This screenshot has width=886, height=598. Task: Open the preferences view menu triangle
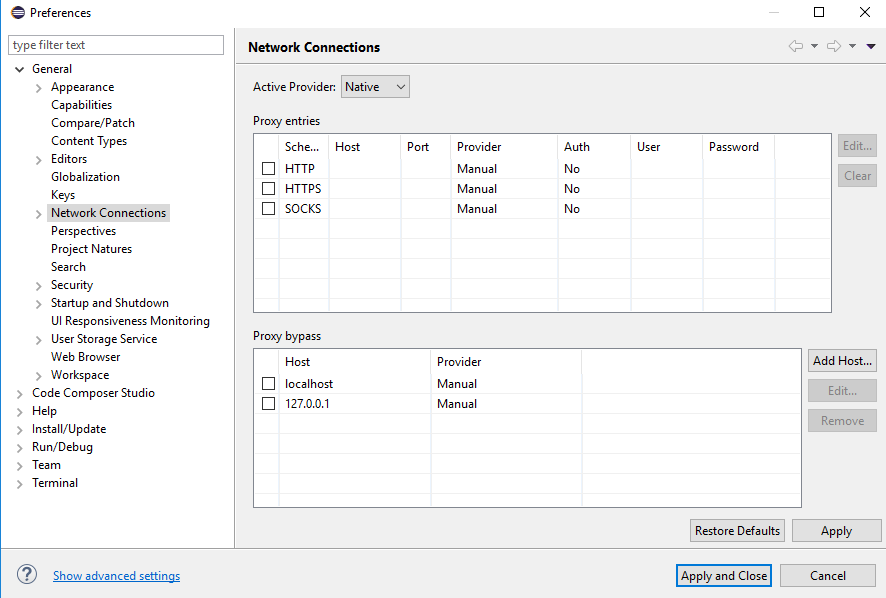pyautogui.click(x=871, y=46)
